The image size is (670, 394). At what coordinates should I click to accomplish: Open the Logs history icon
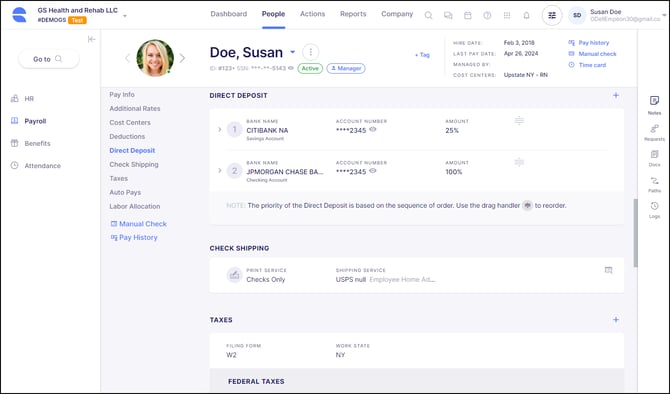coord(654,206)
